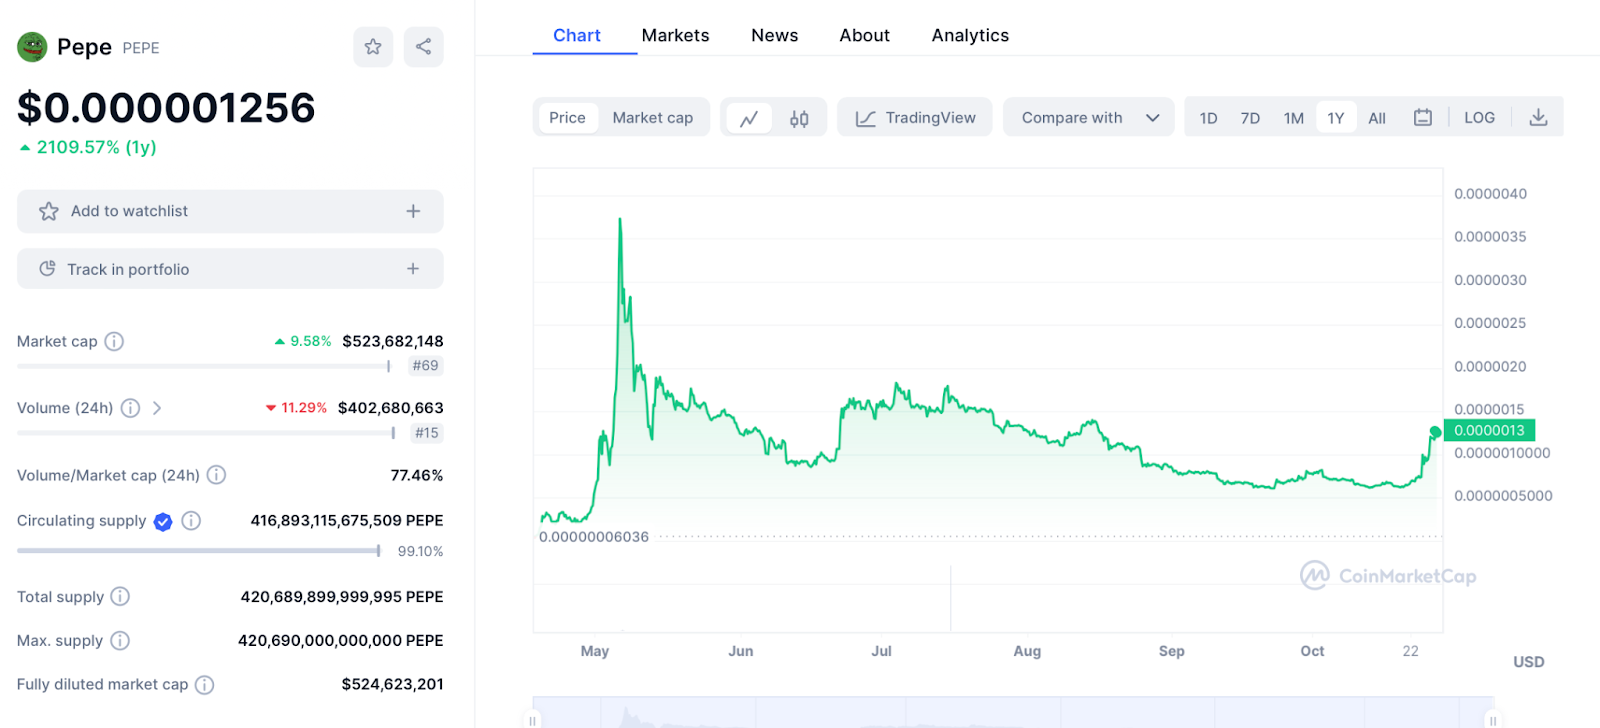
Task: Toggle LOG scale on the chart
Action: 1479,118
